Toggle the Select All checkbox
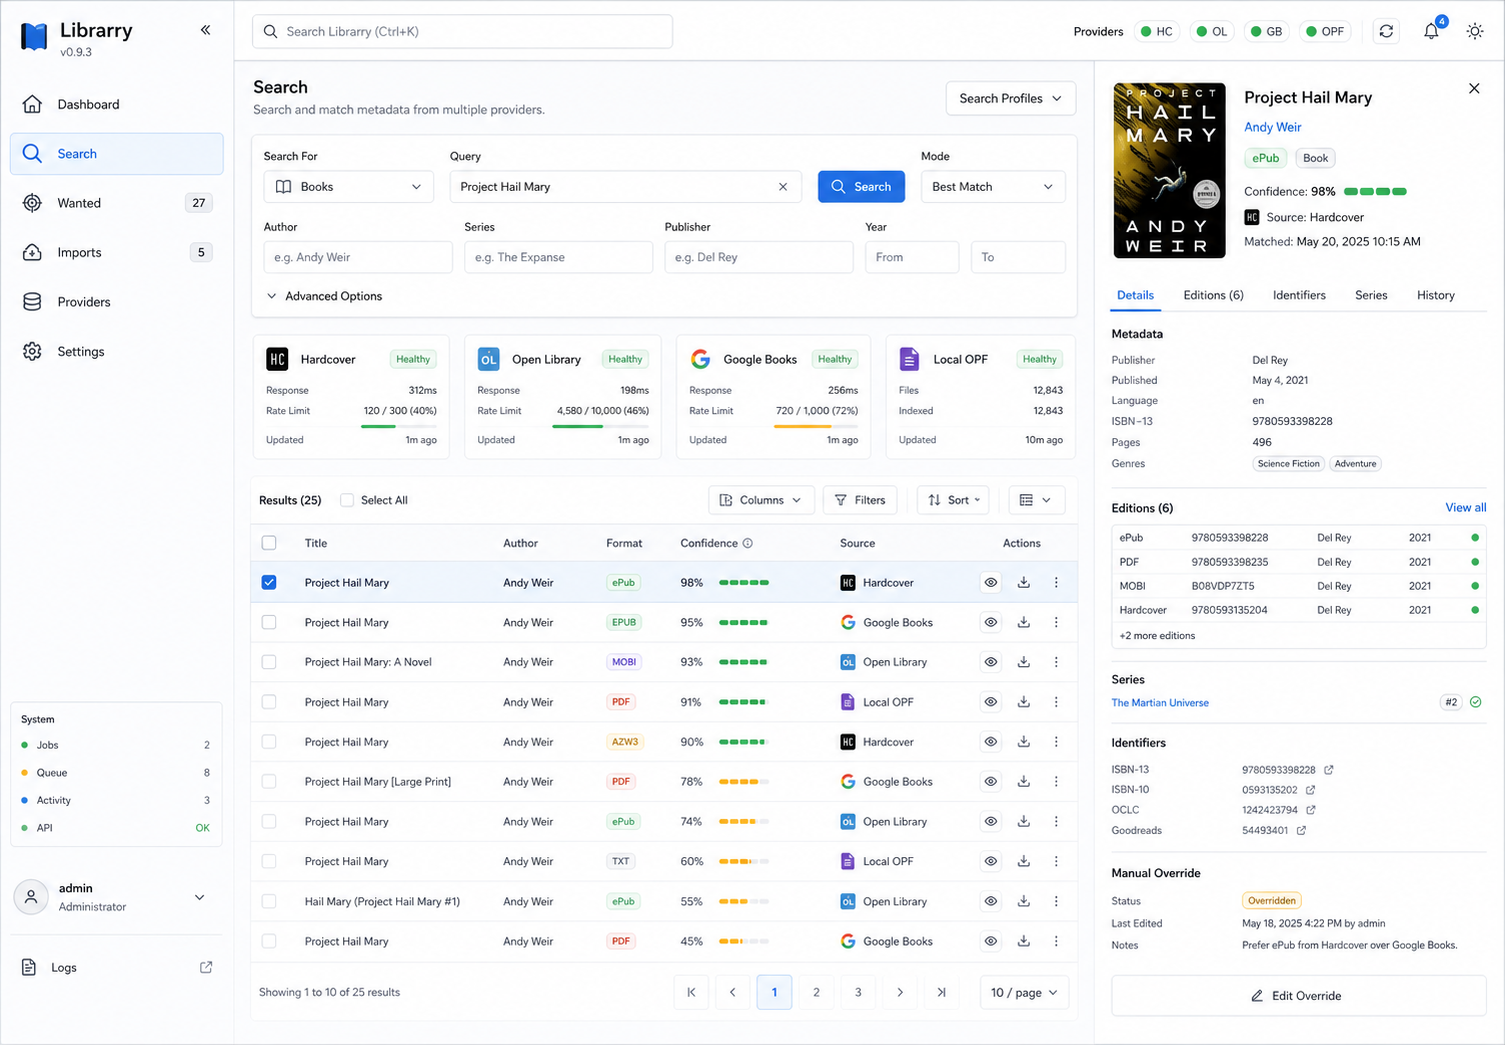This screenshot has height=1045, width=1505. point(347,500)
